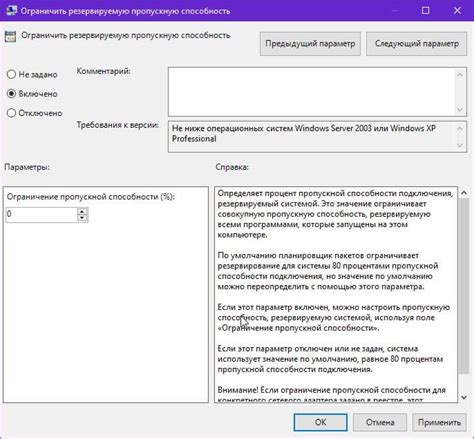This screenshot has width=474, height=439.
Task: Click the 'Требования к версии:' label
Action: click(118, 125)
